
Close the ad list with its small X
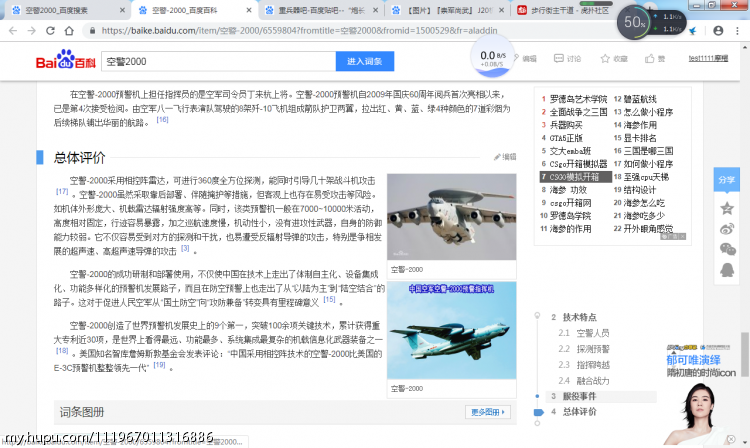coord(682,236)
